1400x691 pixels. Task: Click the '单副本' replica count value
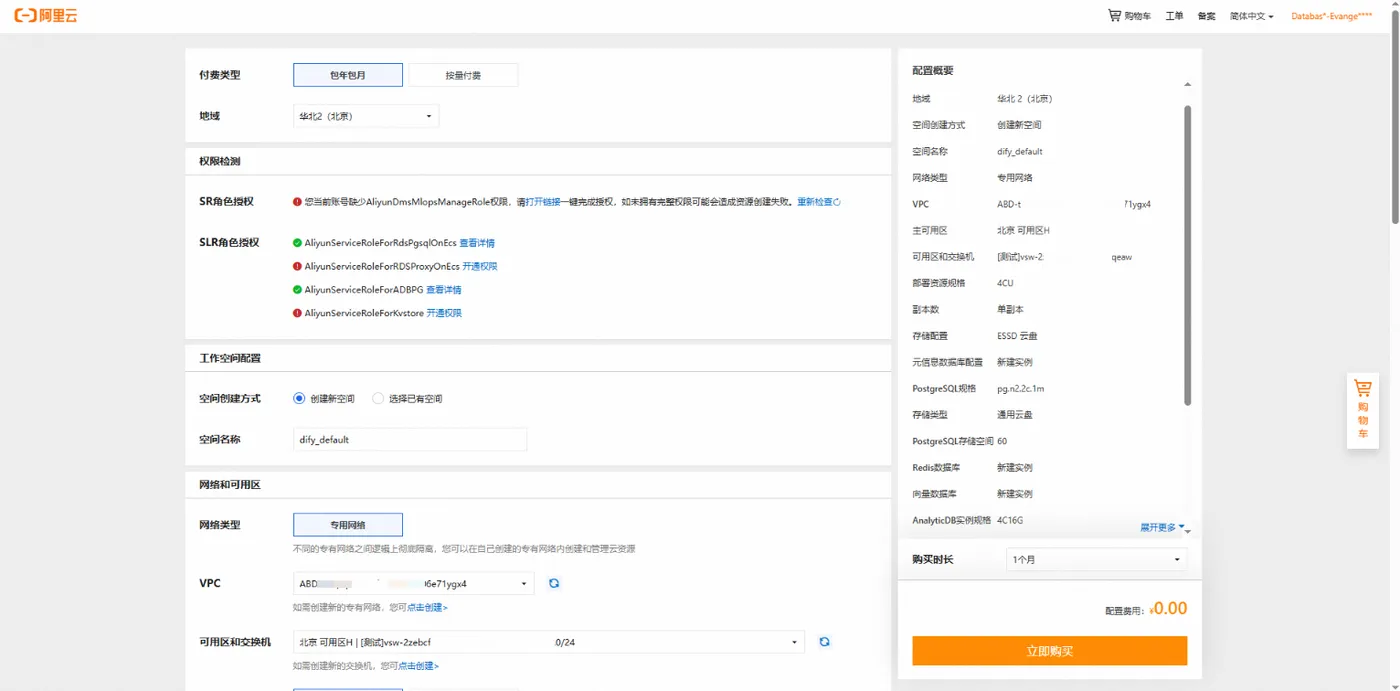1010,309
